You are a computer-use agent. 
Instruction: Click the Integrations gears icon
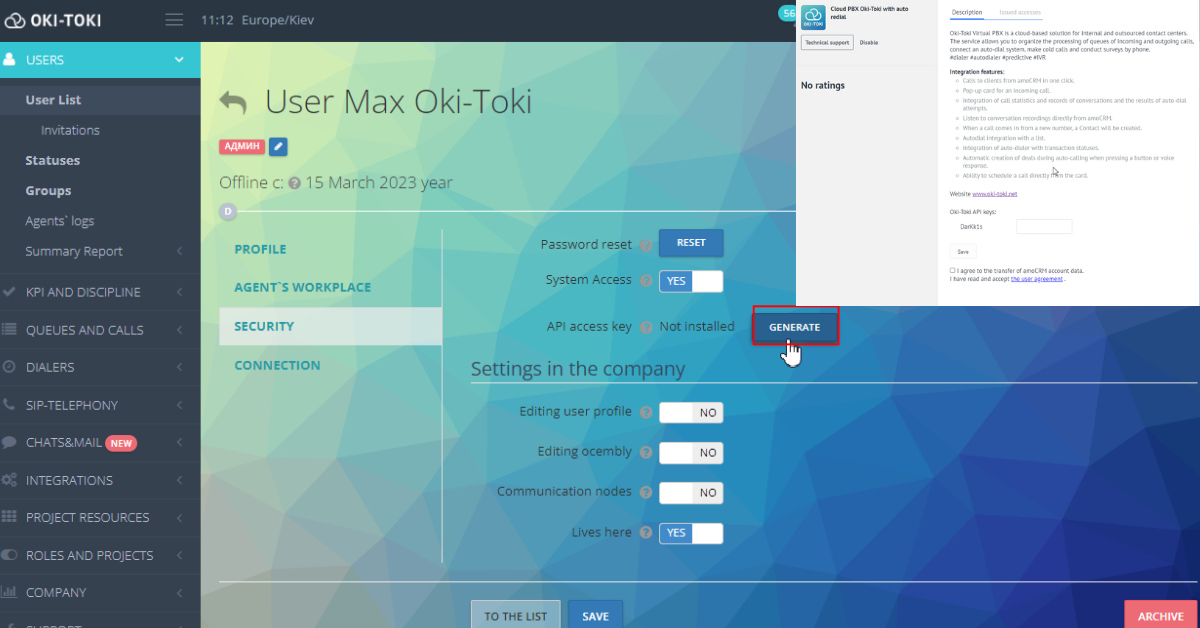point(9,480)
